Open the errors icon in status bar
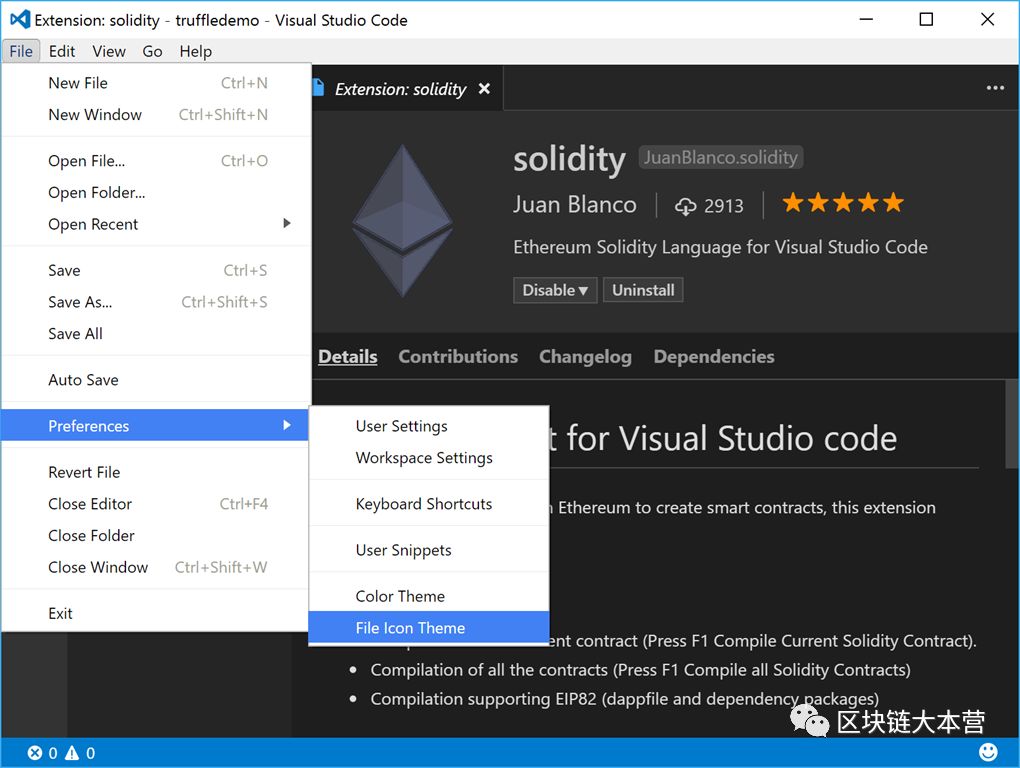The height and width of the screenshot is (768, 1020). (x=34, y=753)
